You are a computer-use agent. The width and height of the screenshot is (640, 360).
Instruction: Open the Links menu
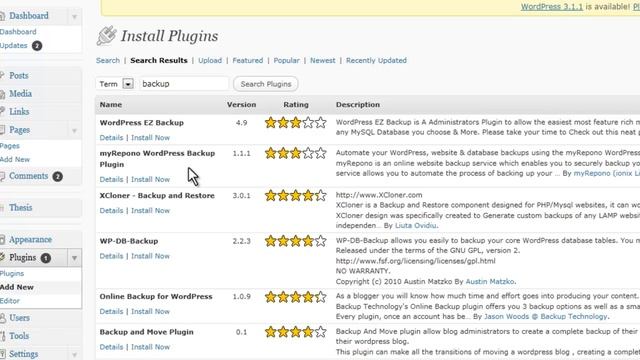point(19,111)
